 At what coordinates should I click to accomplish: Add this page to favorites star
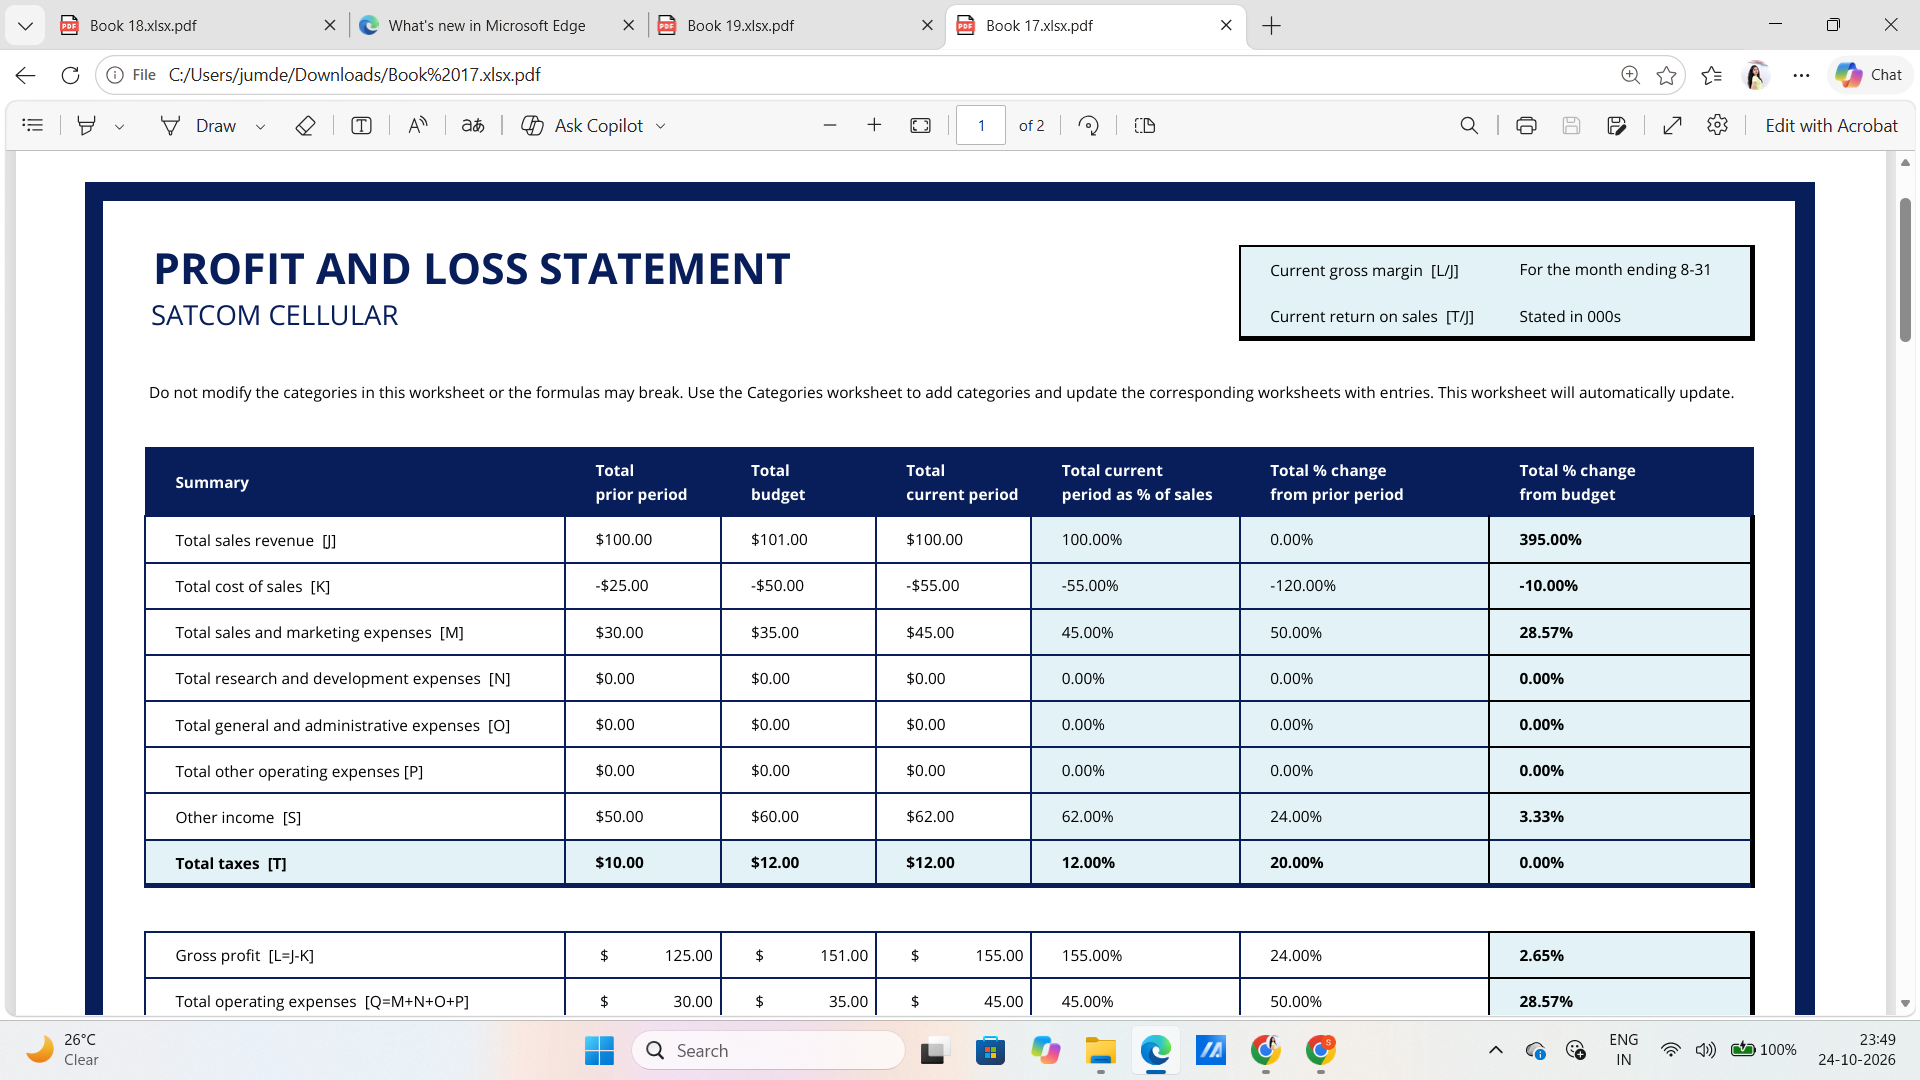(x=1666, y=75)
